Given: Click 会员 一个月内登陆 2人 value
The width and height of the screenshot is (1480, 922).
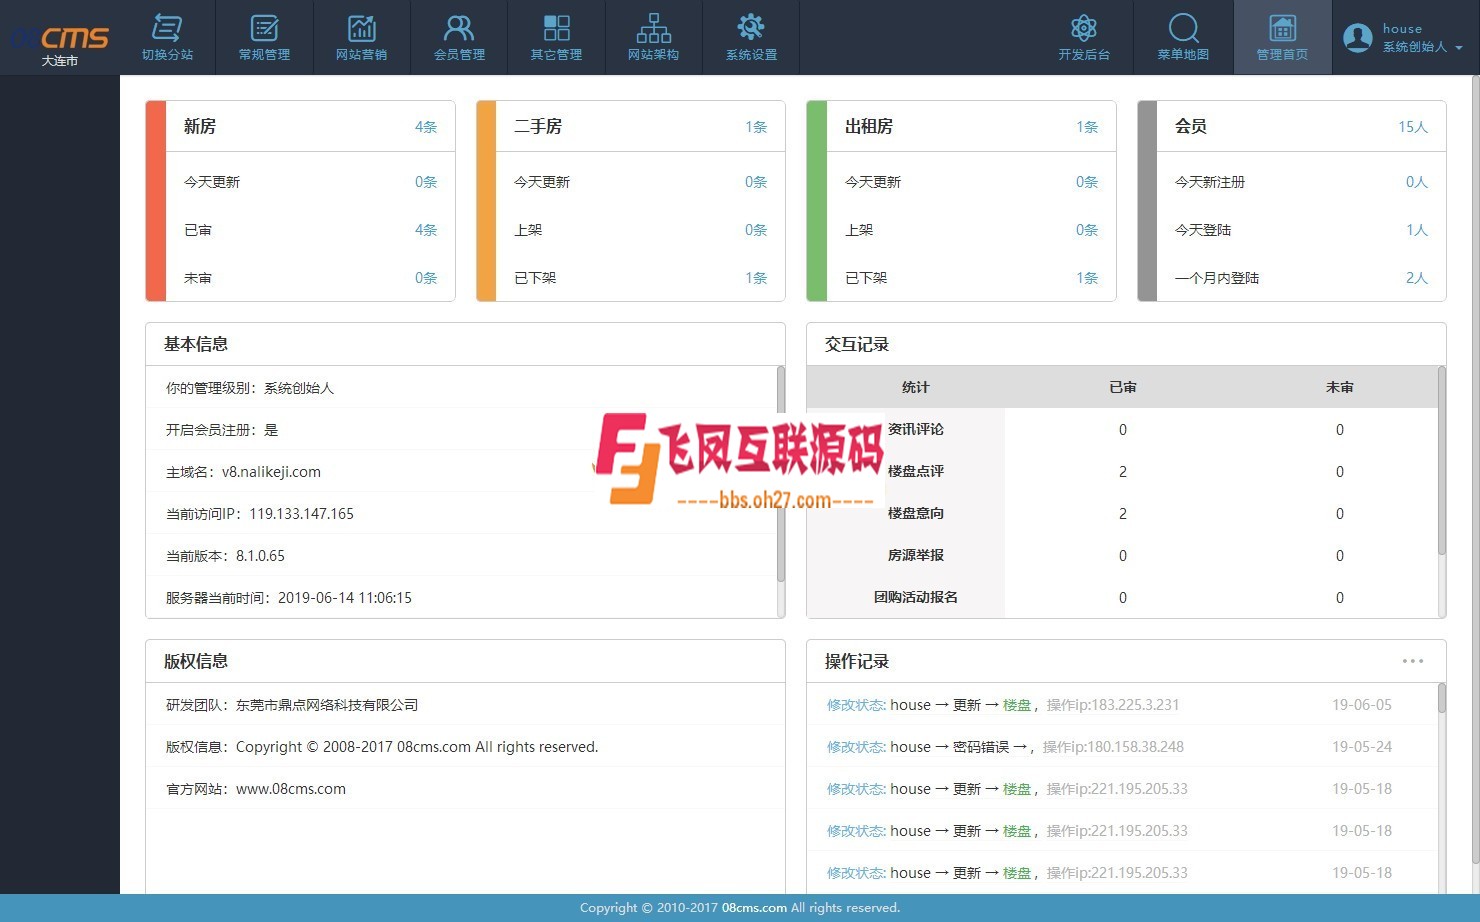Looking at the screenshot, I should tap(1417, 278).
